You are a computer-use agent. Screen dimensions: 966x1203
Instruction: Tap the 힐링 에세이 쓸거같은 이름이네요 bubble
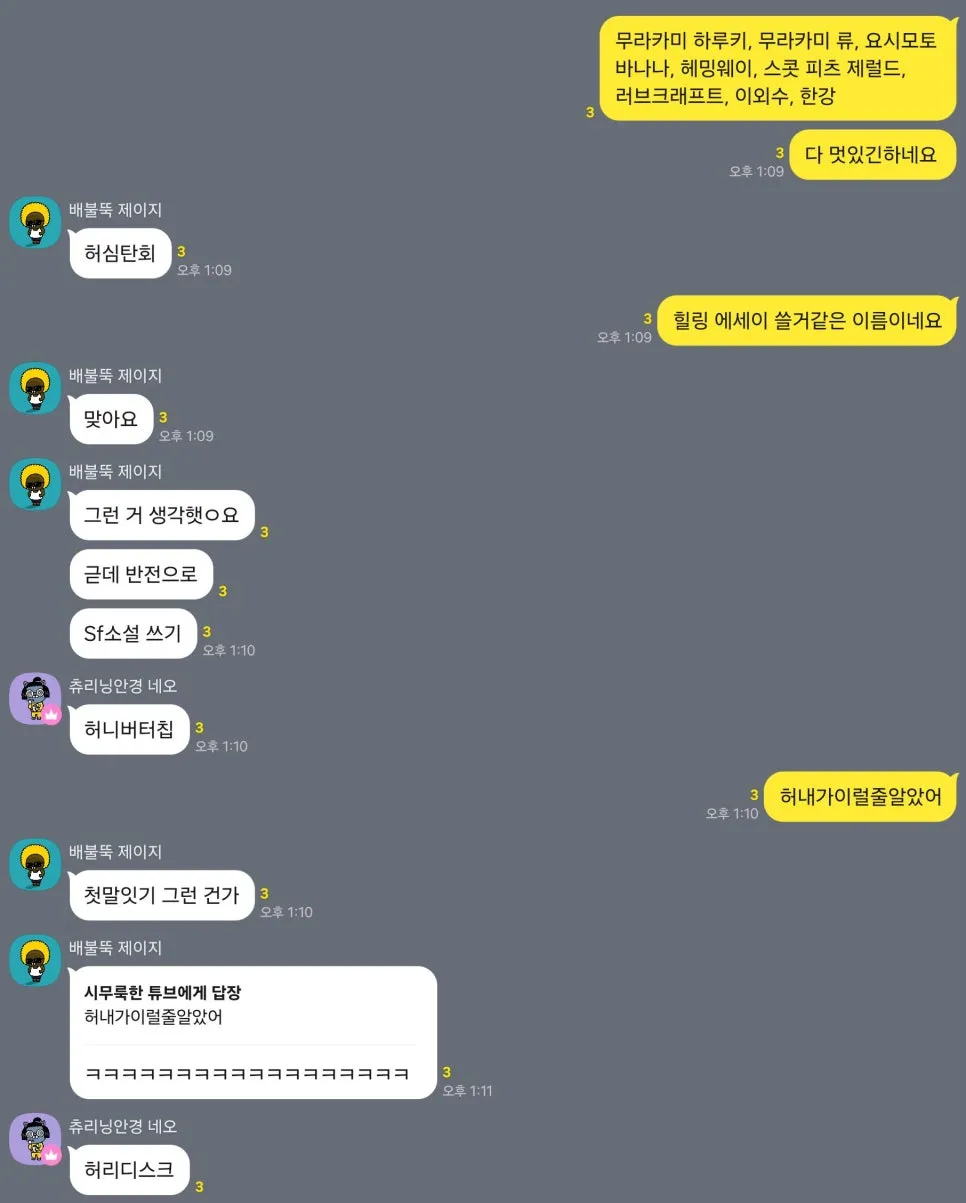click(x=807, y=321)
